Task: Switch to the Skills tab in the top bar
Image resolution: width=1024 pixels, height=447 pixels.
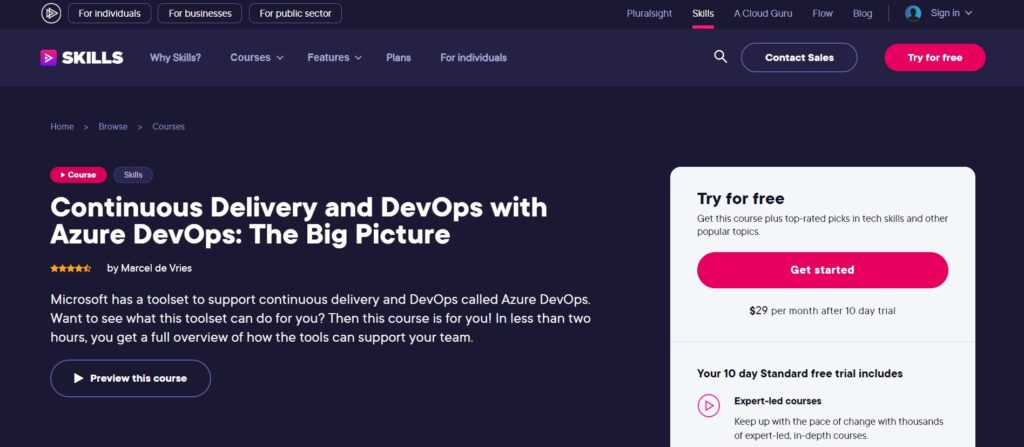Action: tap(703, 13)
